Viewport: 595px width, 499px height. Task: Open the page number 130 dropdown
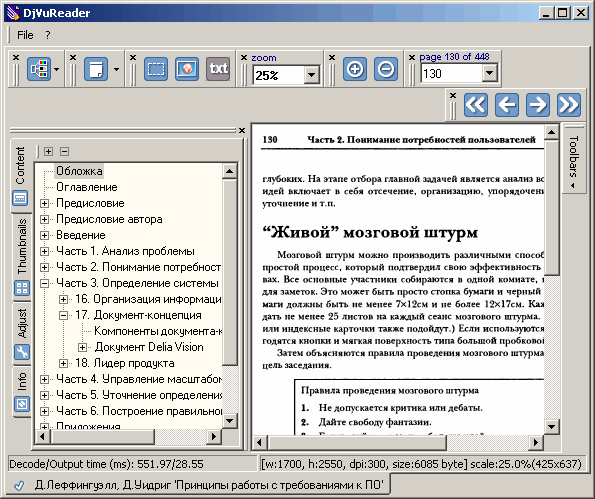pos(490,73)
